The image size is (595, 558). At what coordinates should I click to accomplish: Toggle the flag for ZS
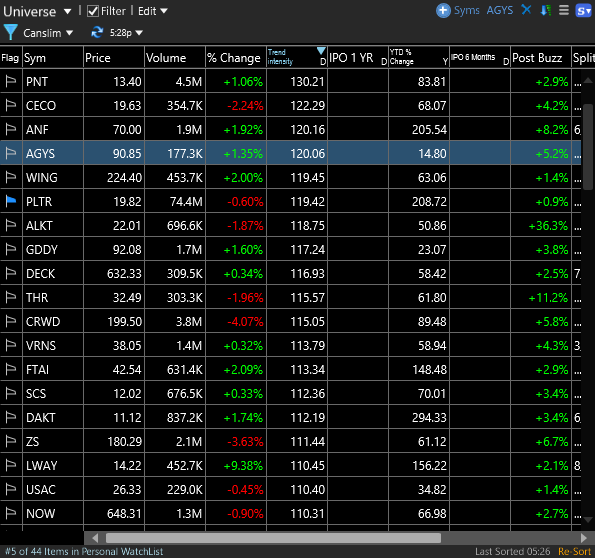point(11,441)
